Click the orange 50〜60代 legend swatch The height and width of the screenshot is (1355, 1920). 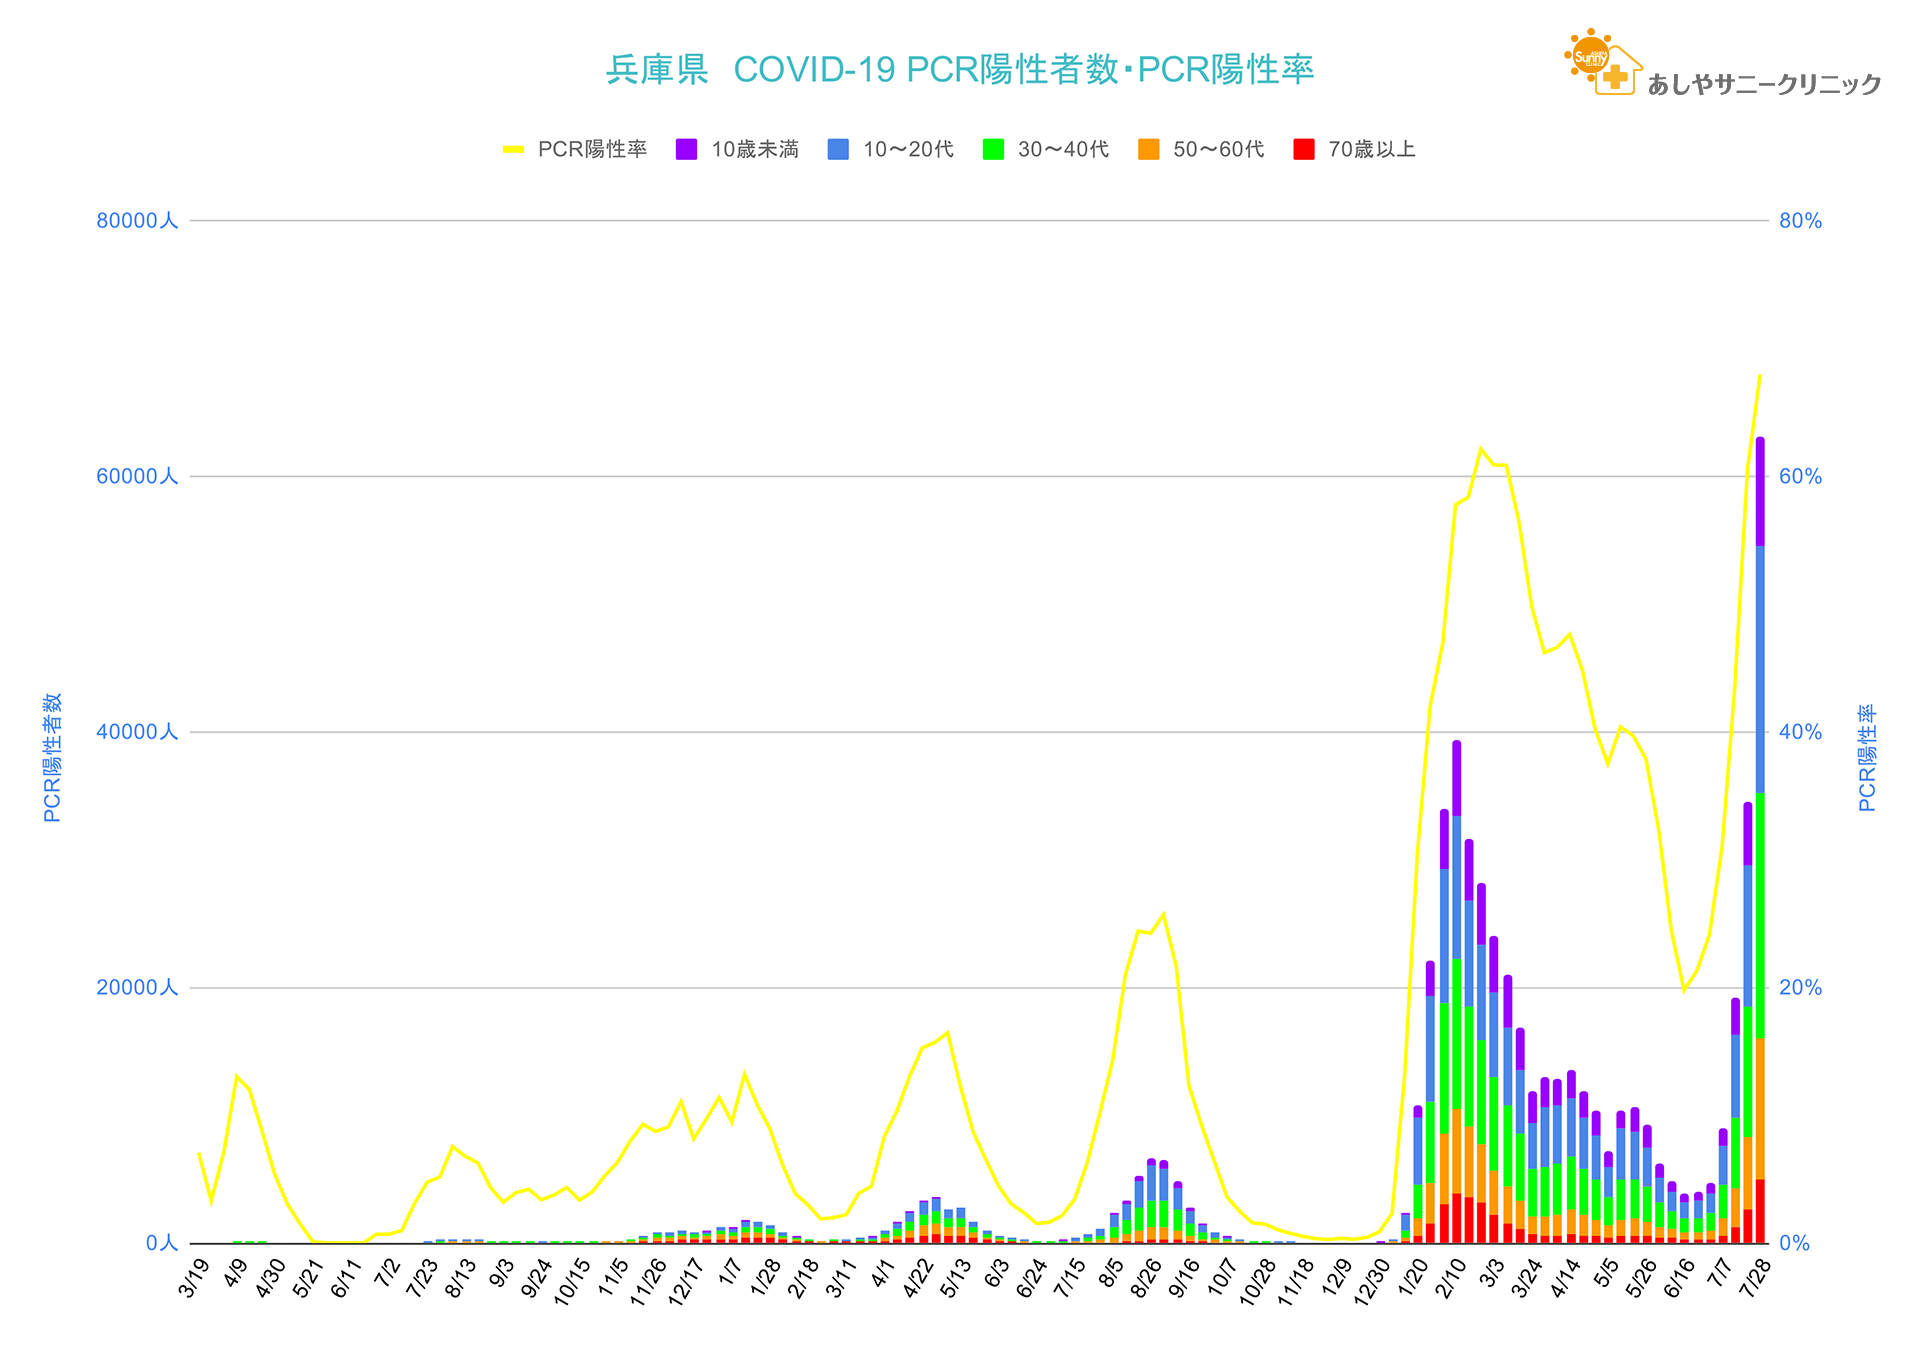[x=1148, y=150]
